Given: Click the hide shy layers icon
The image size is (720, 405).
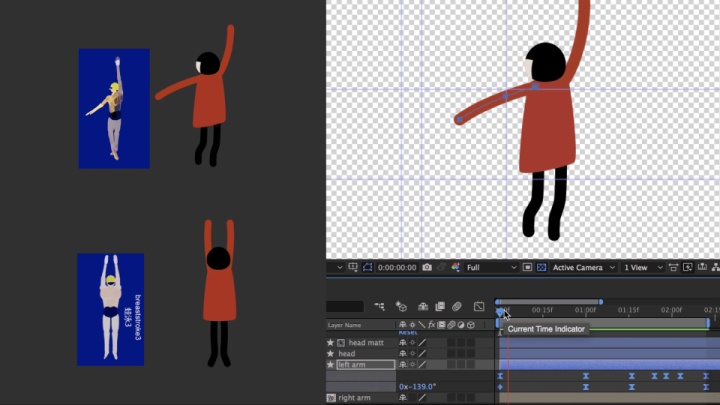Looking at the screenshot, I should tap(422, 307).
